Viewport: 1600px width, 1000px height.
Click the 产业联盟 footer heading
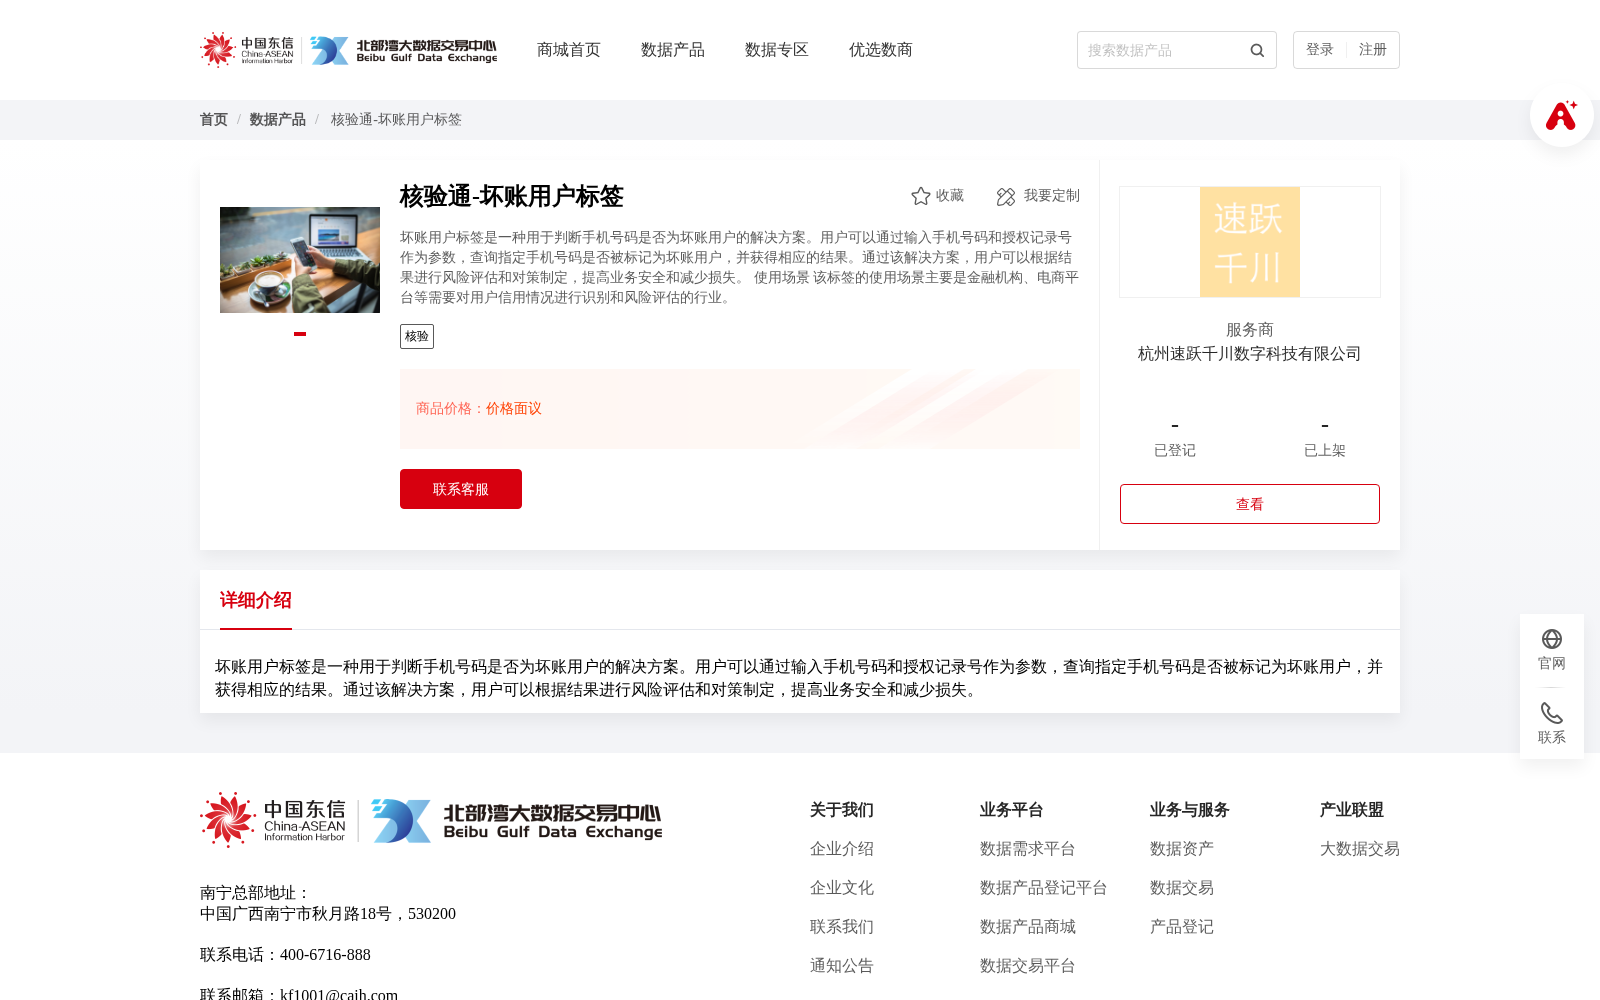(x=1352, y=810)
